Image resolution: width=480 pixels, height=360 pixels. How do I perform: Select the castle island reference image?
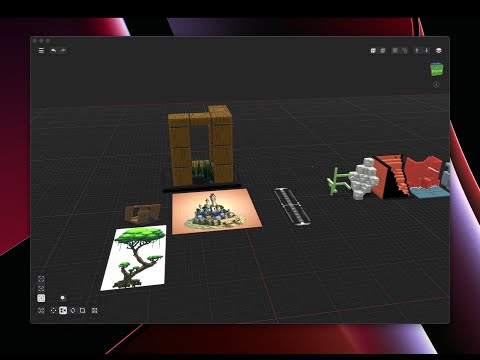[x=216, y=211]
